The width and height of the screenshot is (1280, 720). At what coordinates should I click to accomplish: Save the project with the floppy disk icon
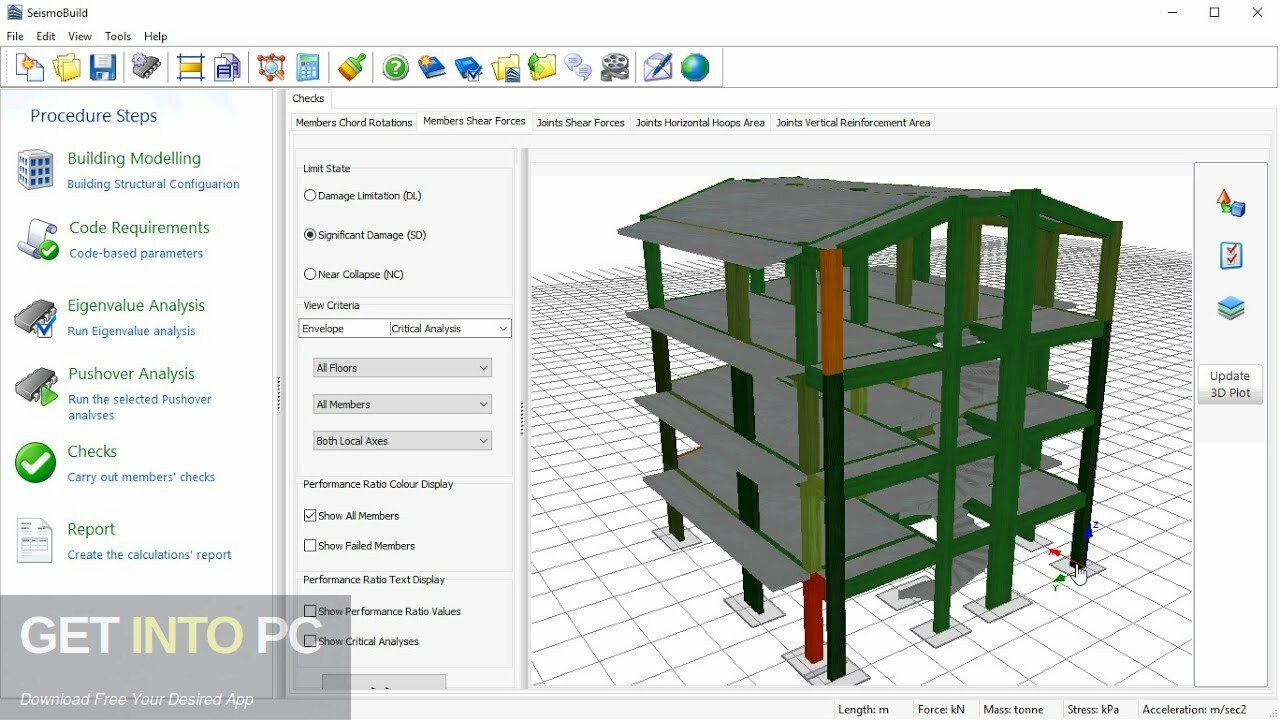pyautogui.click(x=103, y=67)
